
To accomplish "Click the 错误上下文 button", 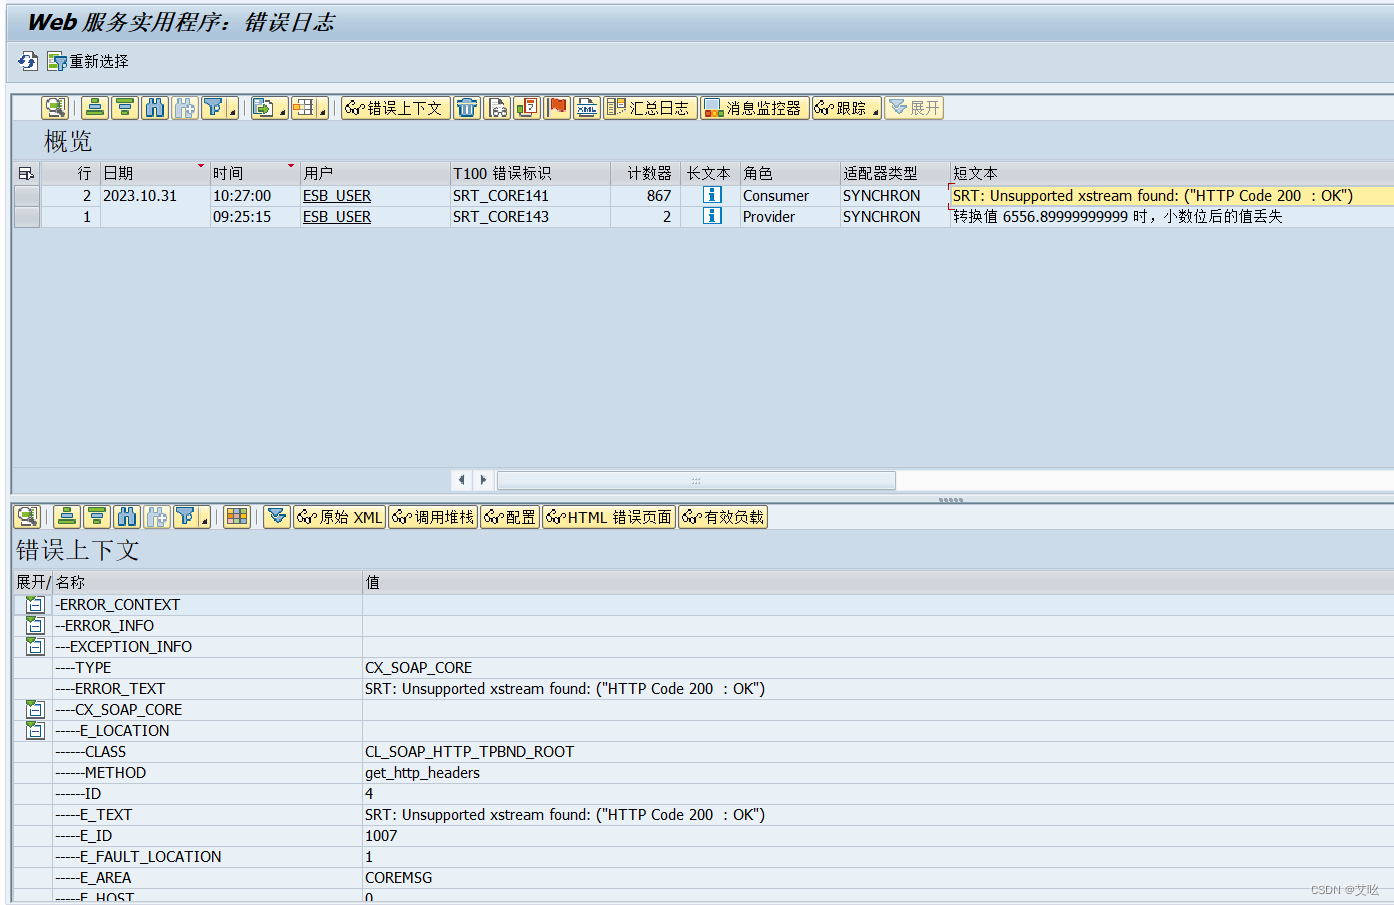I will pyautogui.click(x=395, y=108).
